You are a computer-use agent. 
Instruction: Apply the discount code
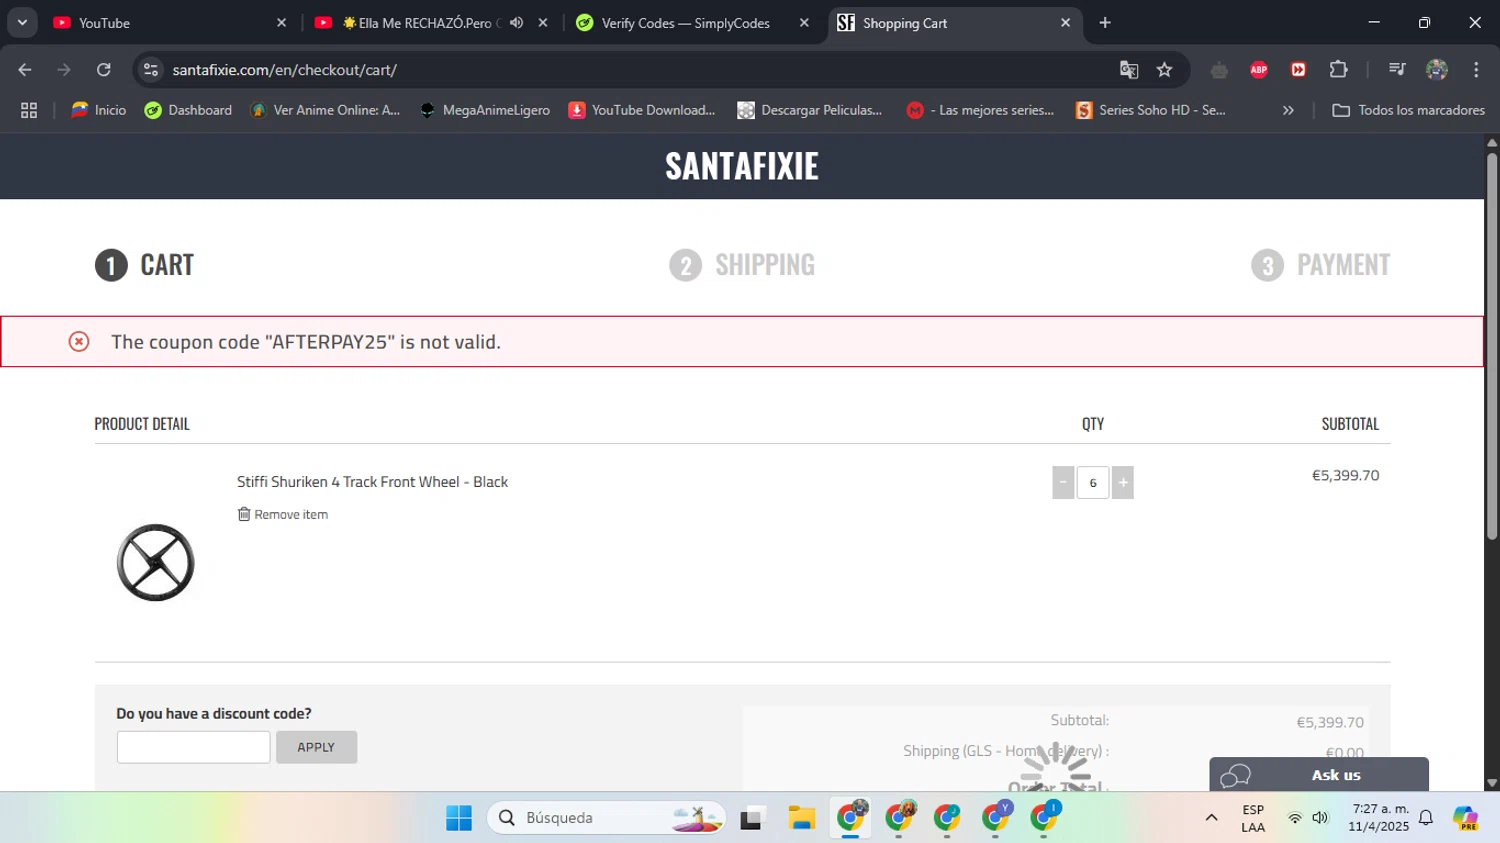click(x=316, y=747)
